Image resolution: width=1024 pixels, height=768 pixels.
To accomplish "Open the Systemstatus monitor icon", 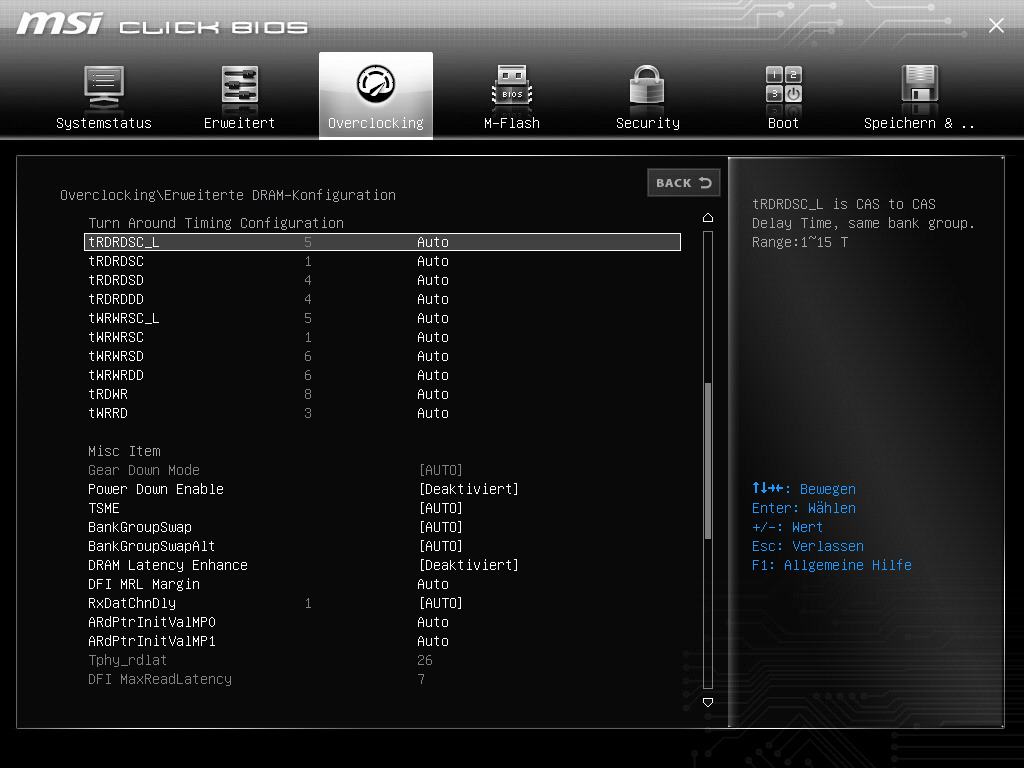I will 104,87.
